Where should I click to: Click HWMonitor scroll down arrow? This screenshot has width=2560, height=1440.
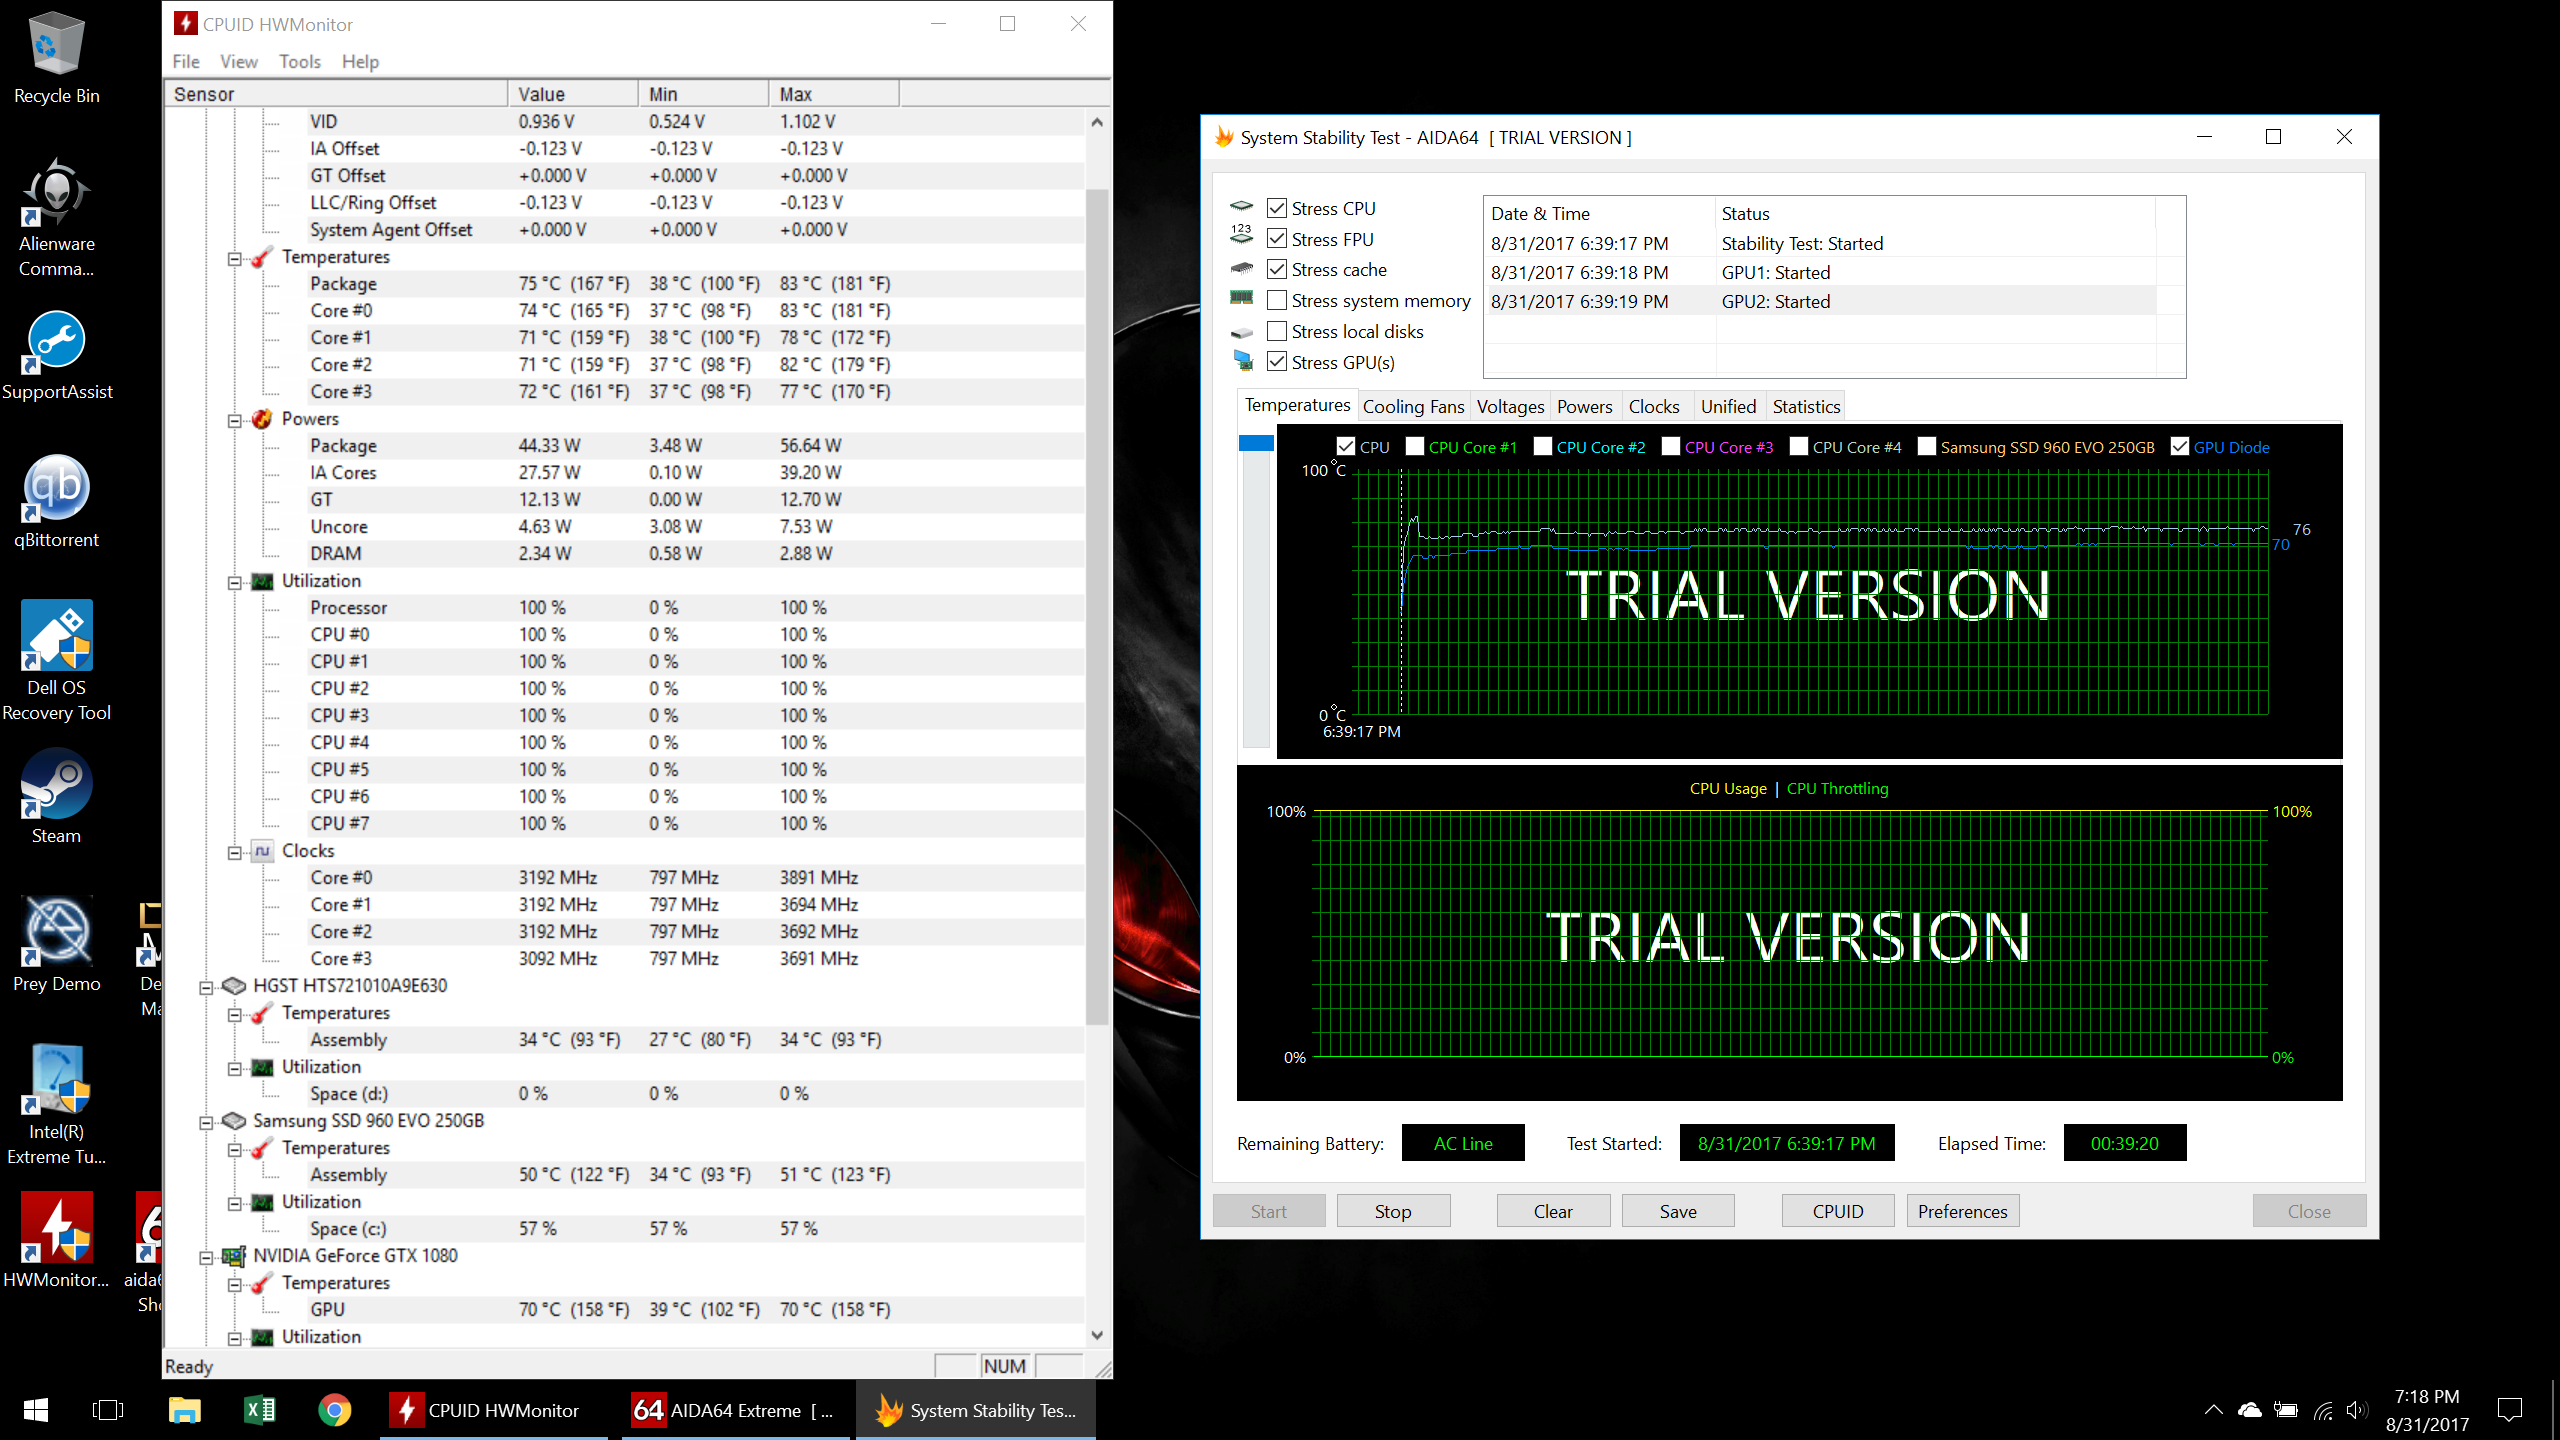click(x=1097, y=1335)
